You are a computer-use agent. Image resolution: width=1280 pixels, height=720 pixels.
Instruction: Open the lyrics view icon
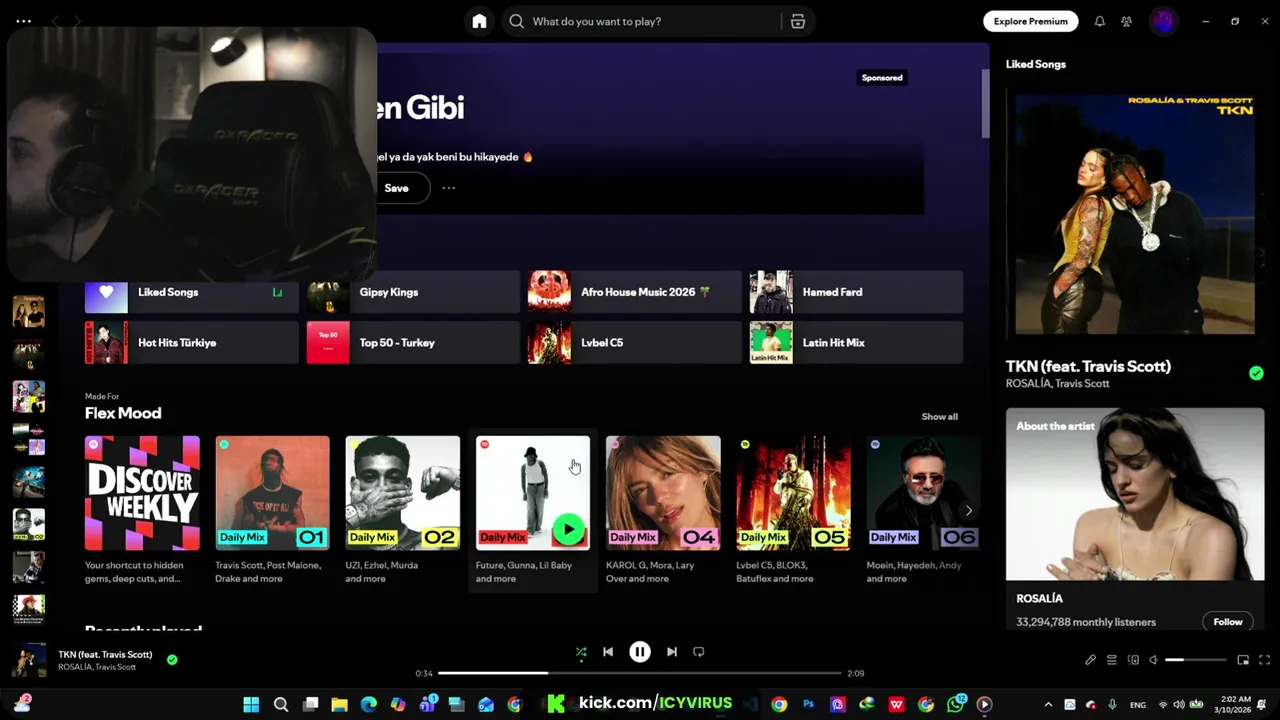pyautogui.click(x=1091, y=660)
